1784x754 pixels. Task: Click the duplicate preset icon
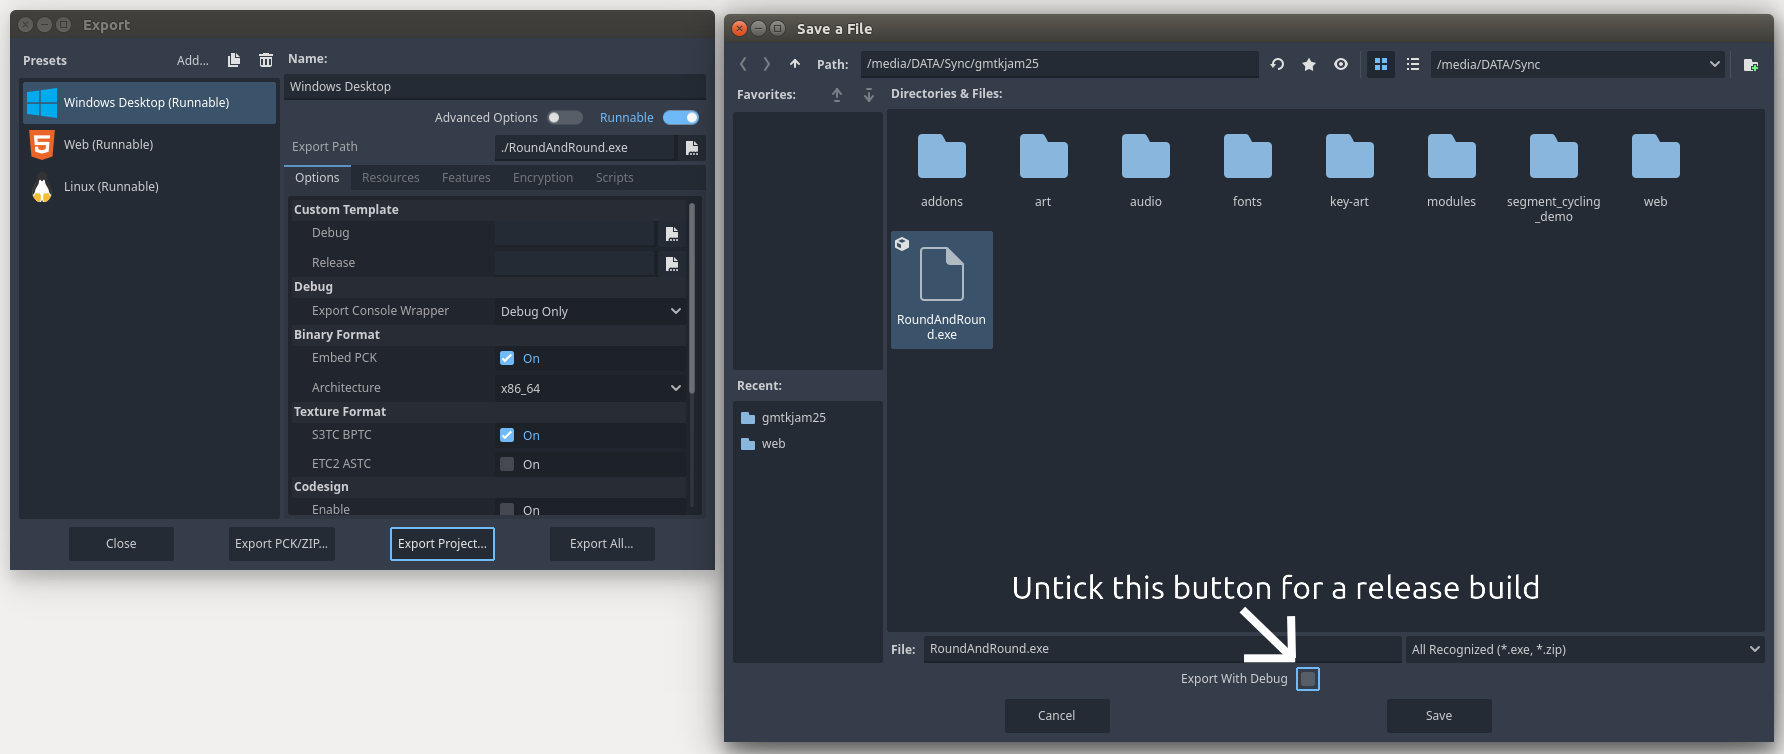[x=234, y=60]
